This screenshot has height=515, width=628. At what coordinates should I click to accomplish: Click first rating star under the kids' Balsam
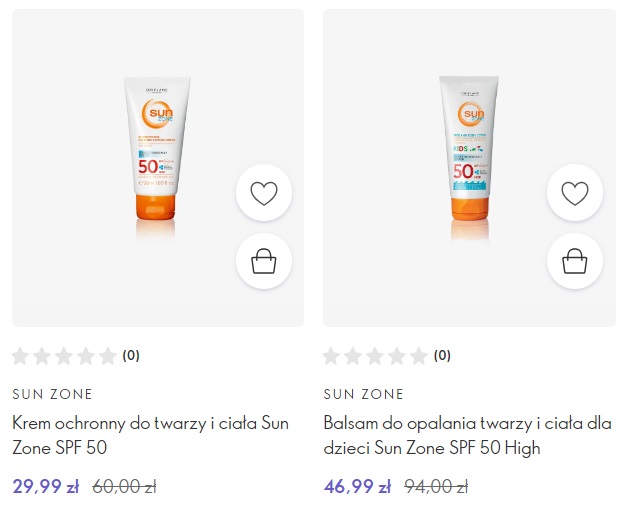(x=333, y=355)
